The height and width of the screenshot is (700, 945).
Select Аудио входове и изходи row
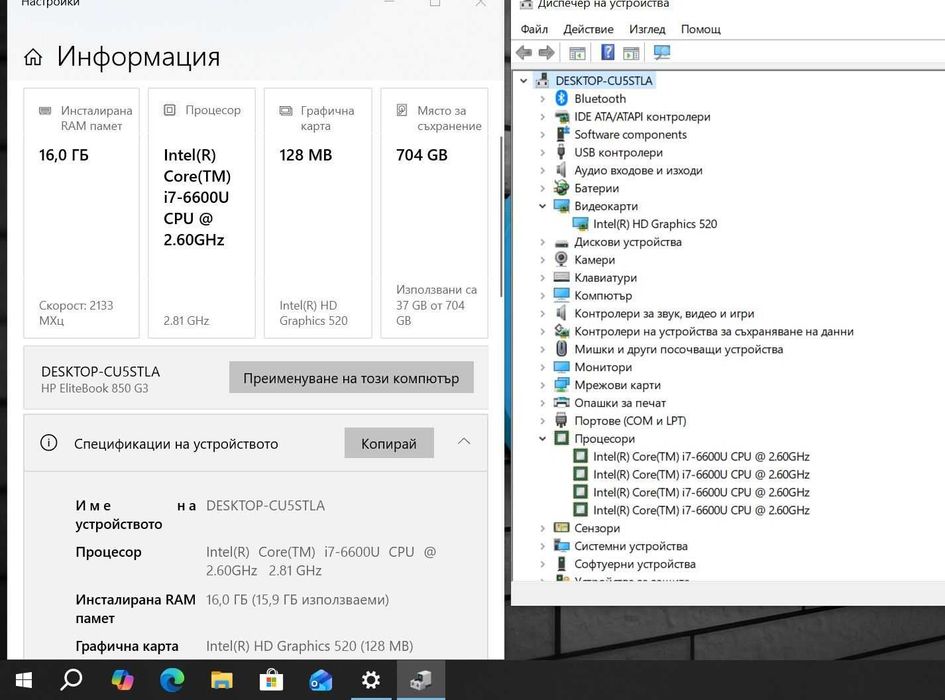click(638, 170)
